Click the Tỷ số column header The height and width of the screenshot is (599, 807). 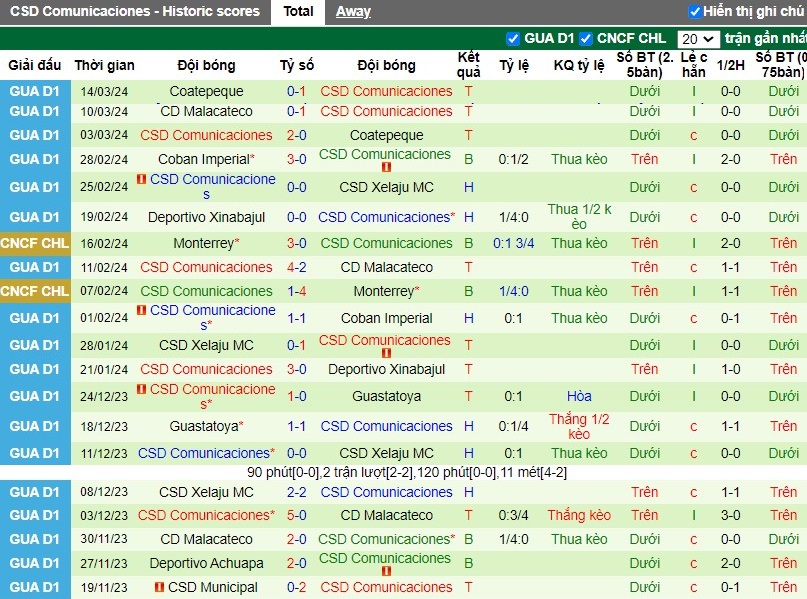[296, 65]
